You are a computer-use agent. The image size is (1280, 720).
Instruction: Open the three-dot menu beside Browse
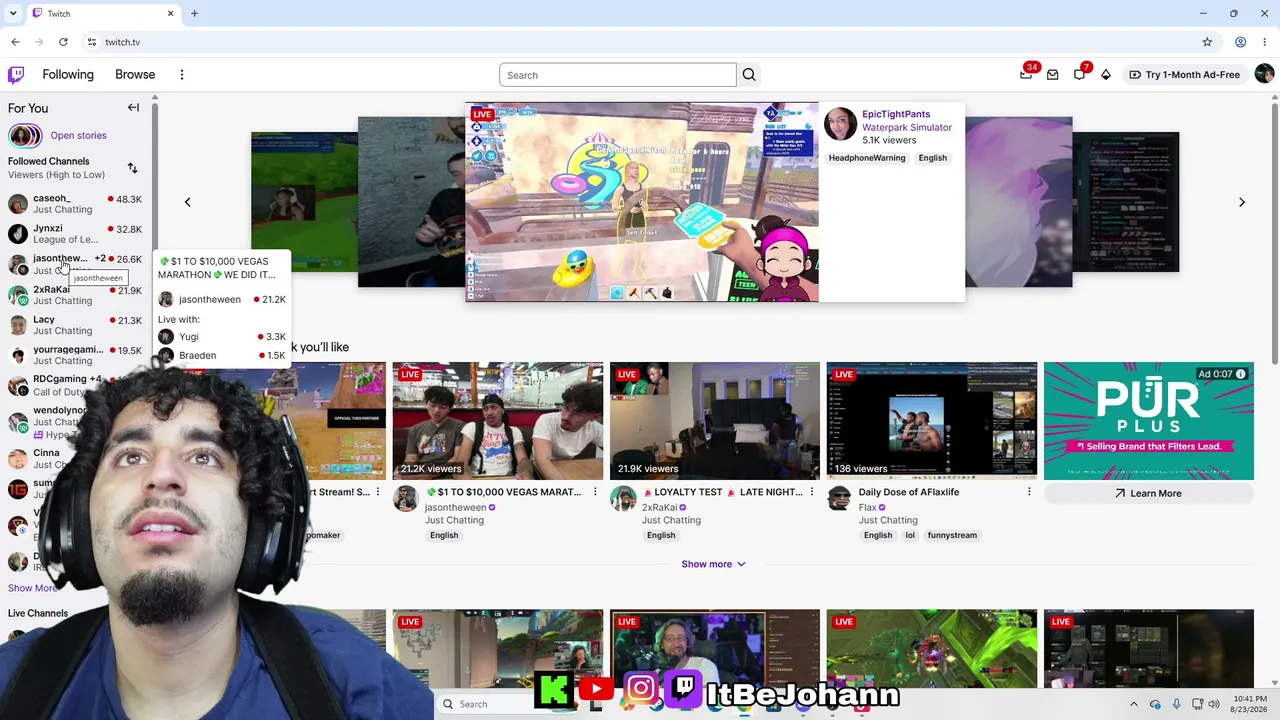click(x=182, y=75)
